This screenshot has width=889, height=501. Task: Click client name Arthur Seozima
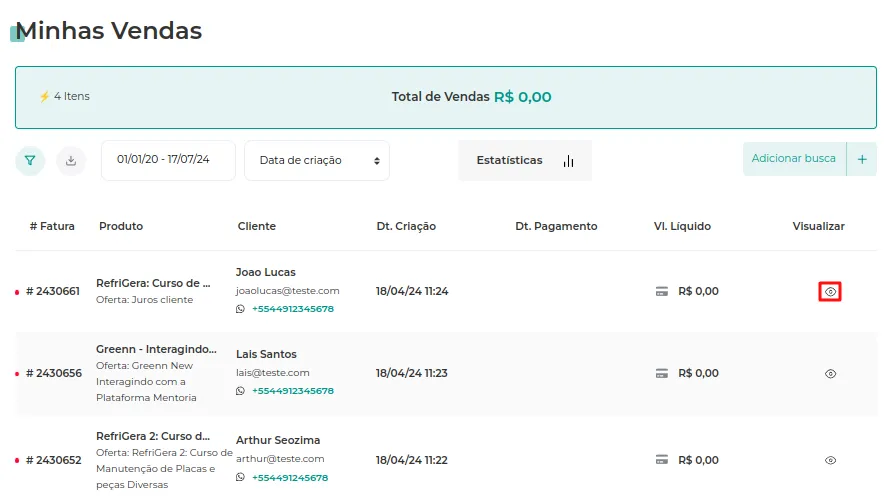(x=278, y=440)
